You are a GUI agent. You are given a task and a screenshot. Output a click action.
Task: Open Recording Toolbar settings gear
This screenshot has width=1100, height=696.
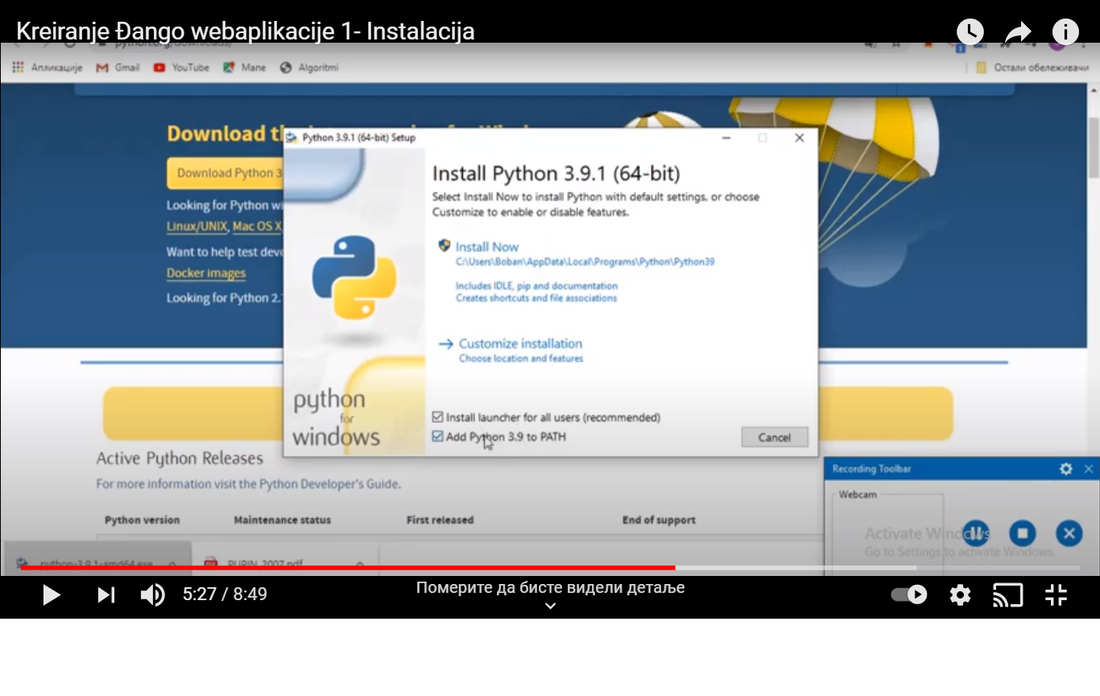[1066, 469]
